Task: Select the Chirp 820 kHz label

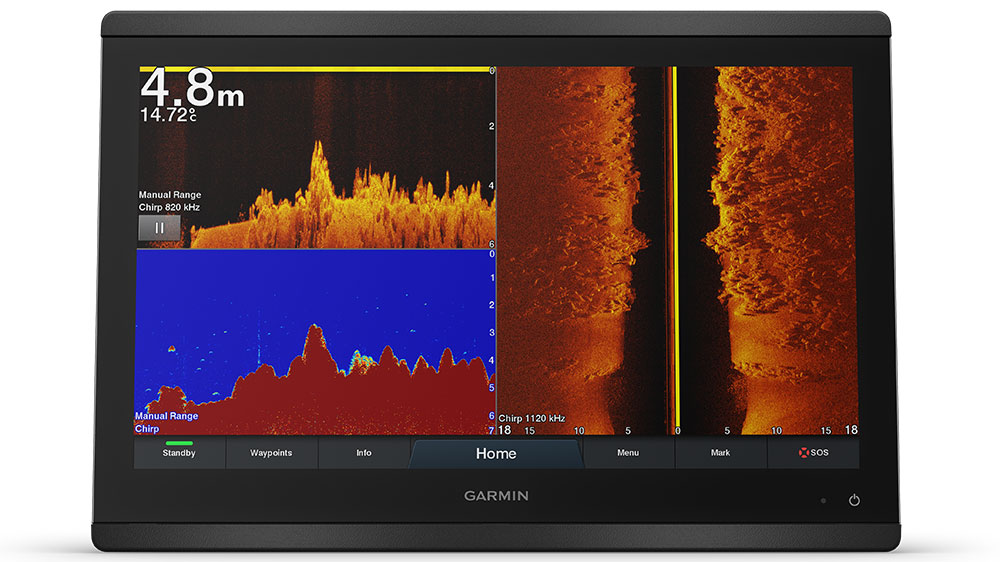Action: pos(169,207)
